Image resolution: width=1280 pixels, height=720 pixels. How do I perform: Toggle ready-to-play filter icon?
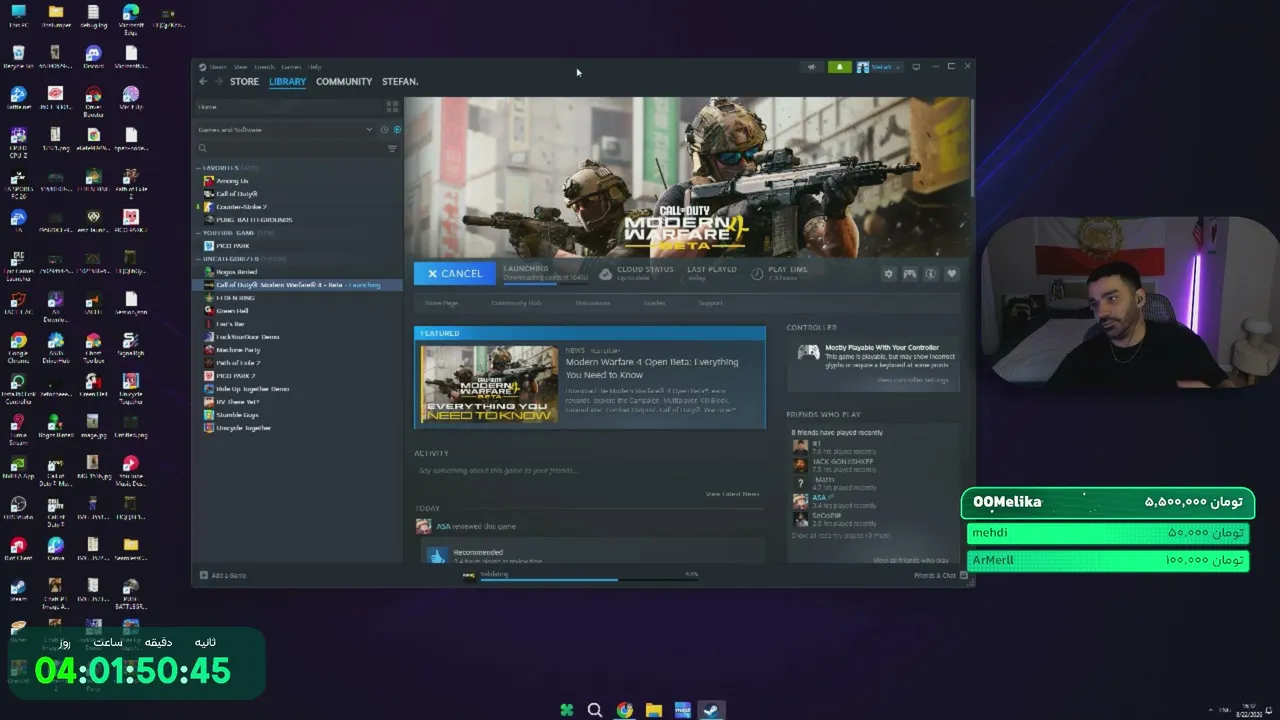(397, 130)
